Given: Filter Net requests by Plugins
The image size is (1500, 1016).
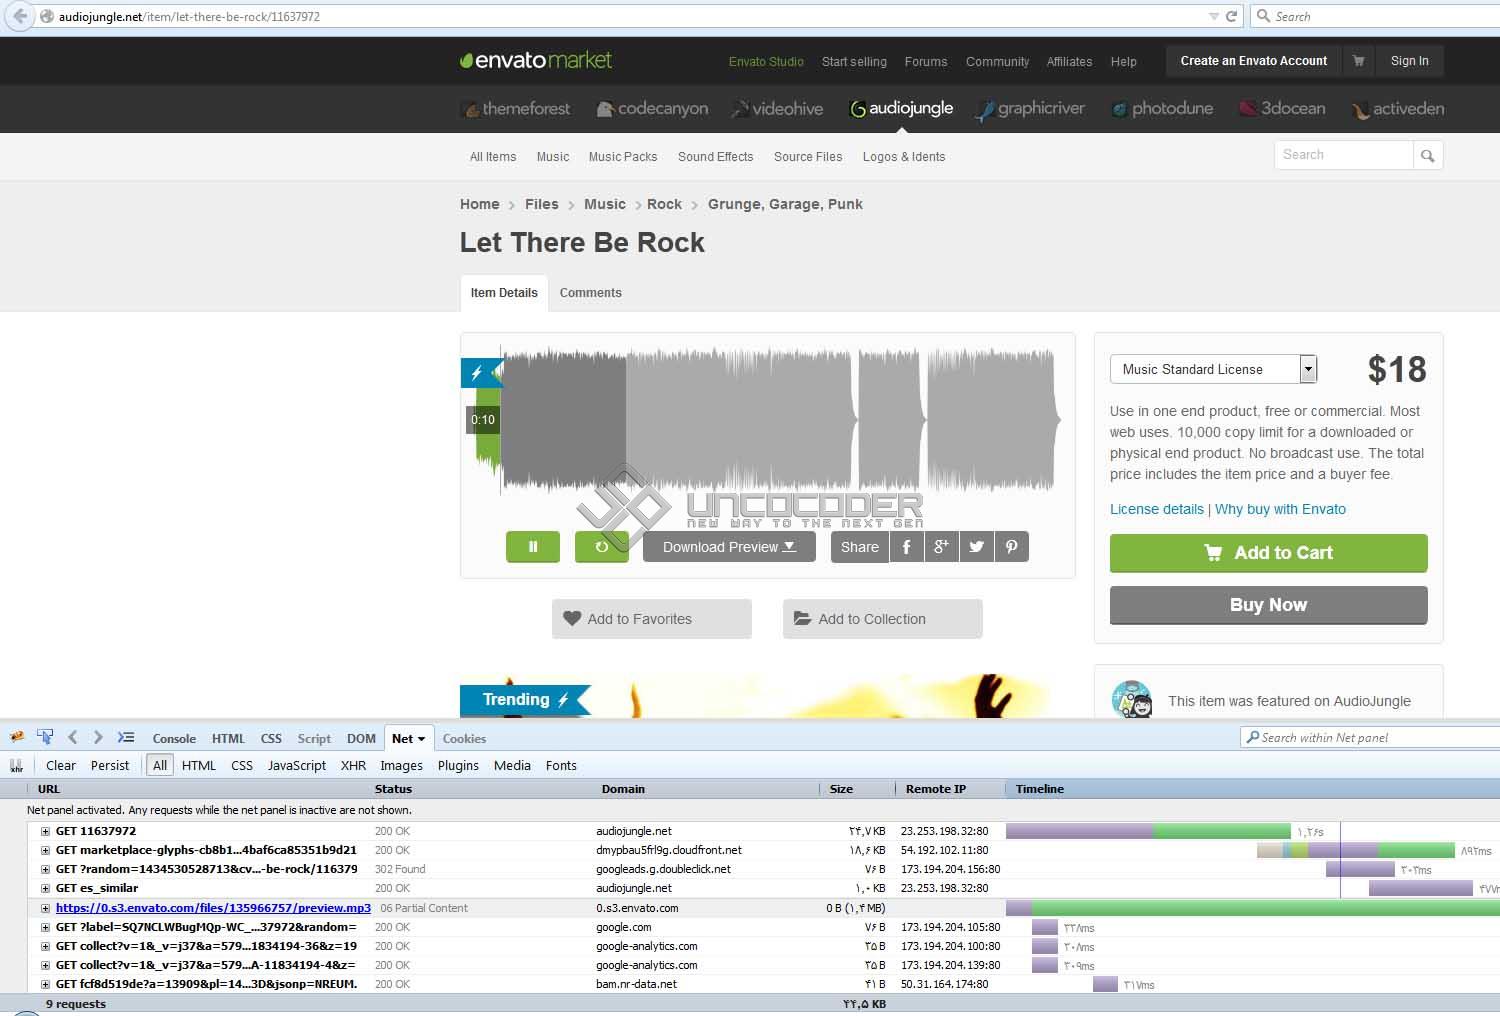Looking at the screenshot, I should [458, 766].
